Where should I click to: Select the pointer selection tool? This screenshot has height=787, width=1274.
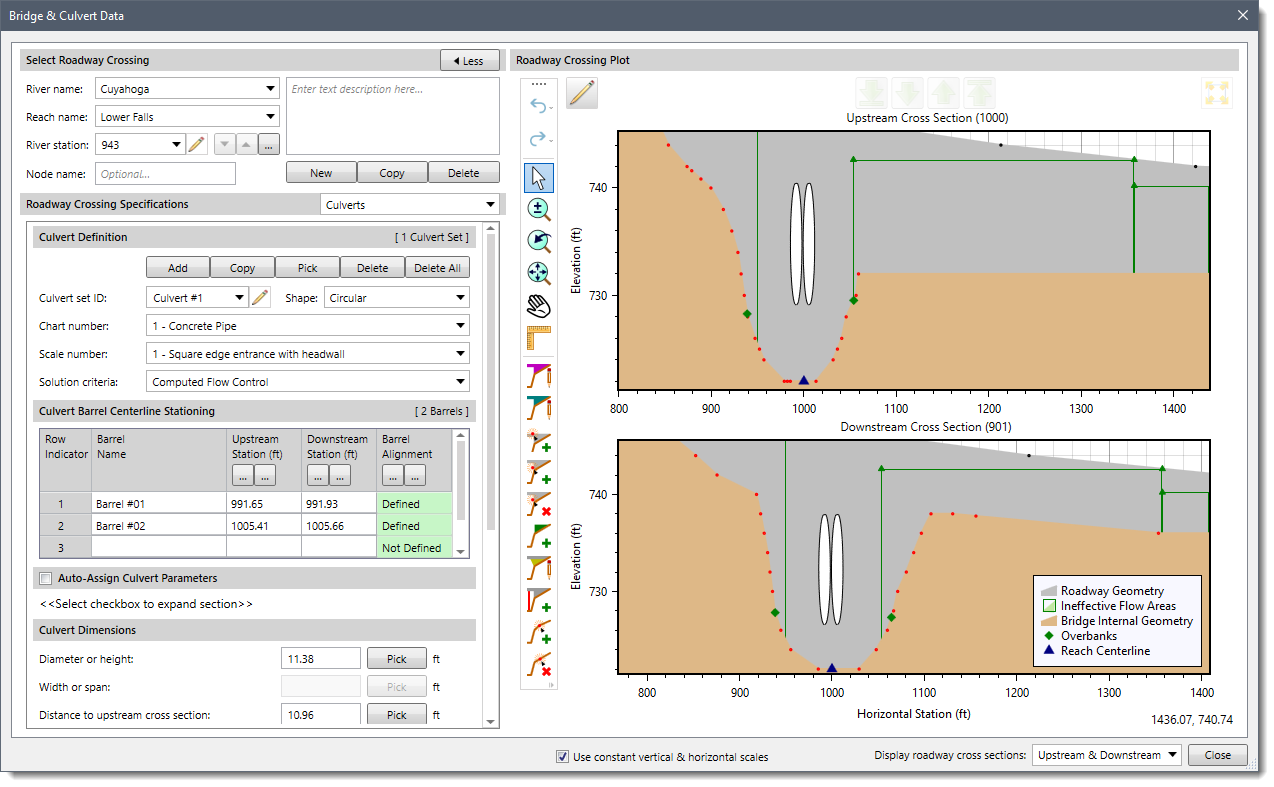pos(538,177)
